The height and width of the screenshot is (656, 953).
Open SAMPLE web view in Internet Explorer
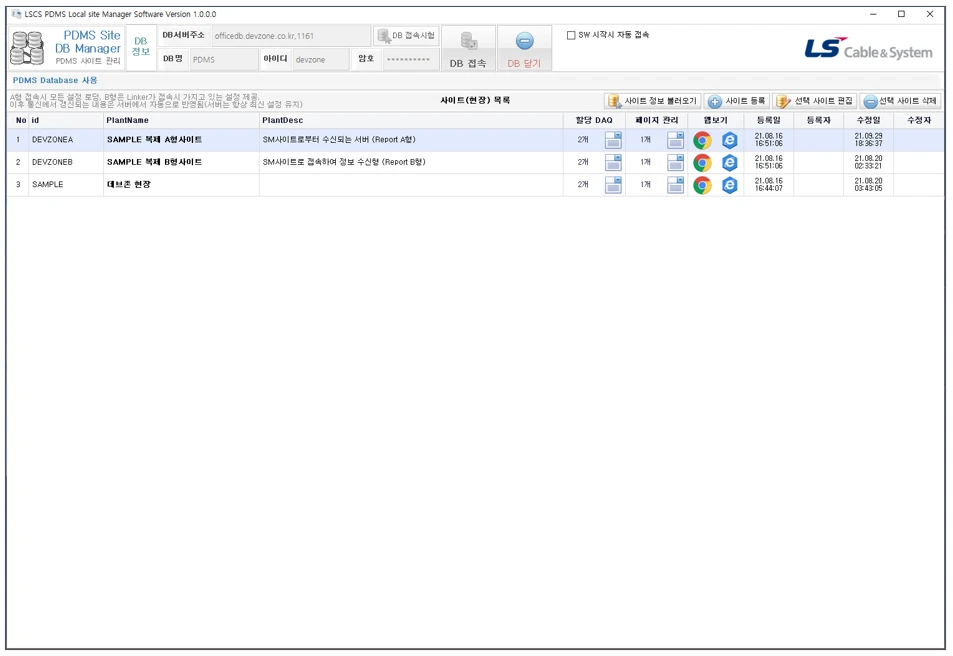click(x=729, y=185)
